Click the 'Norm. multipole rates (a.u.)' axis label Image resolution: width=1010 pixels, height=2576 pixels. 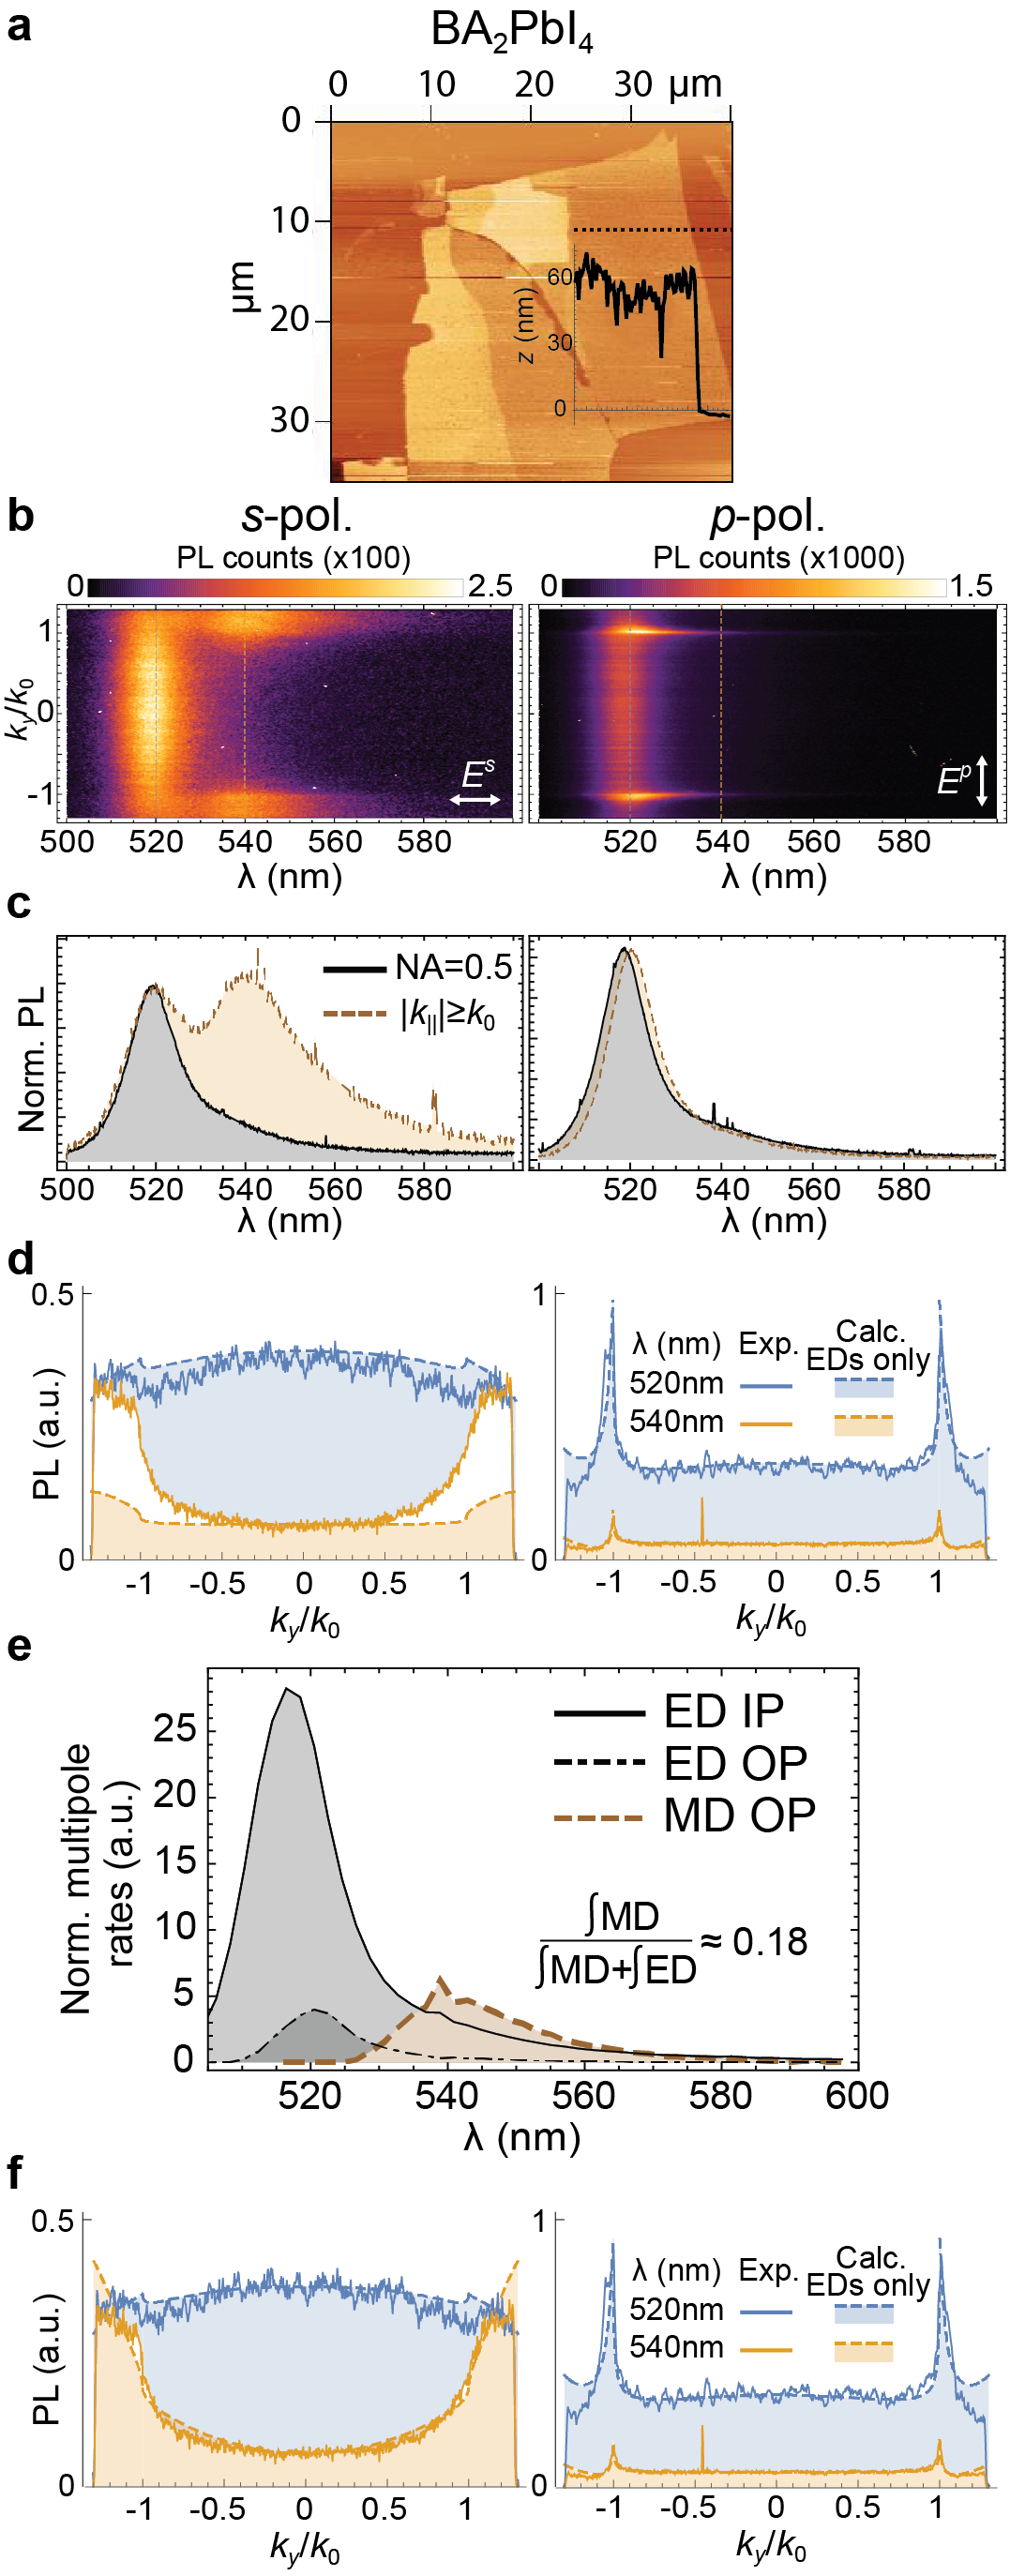click(x=97, y=1878)
